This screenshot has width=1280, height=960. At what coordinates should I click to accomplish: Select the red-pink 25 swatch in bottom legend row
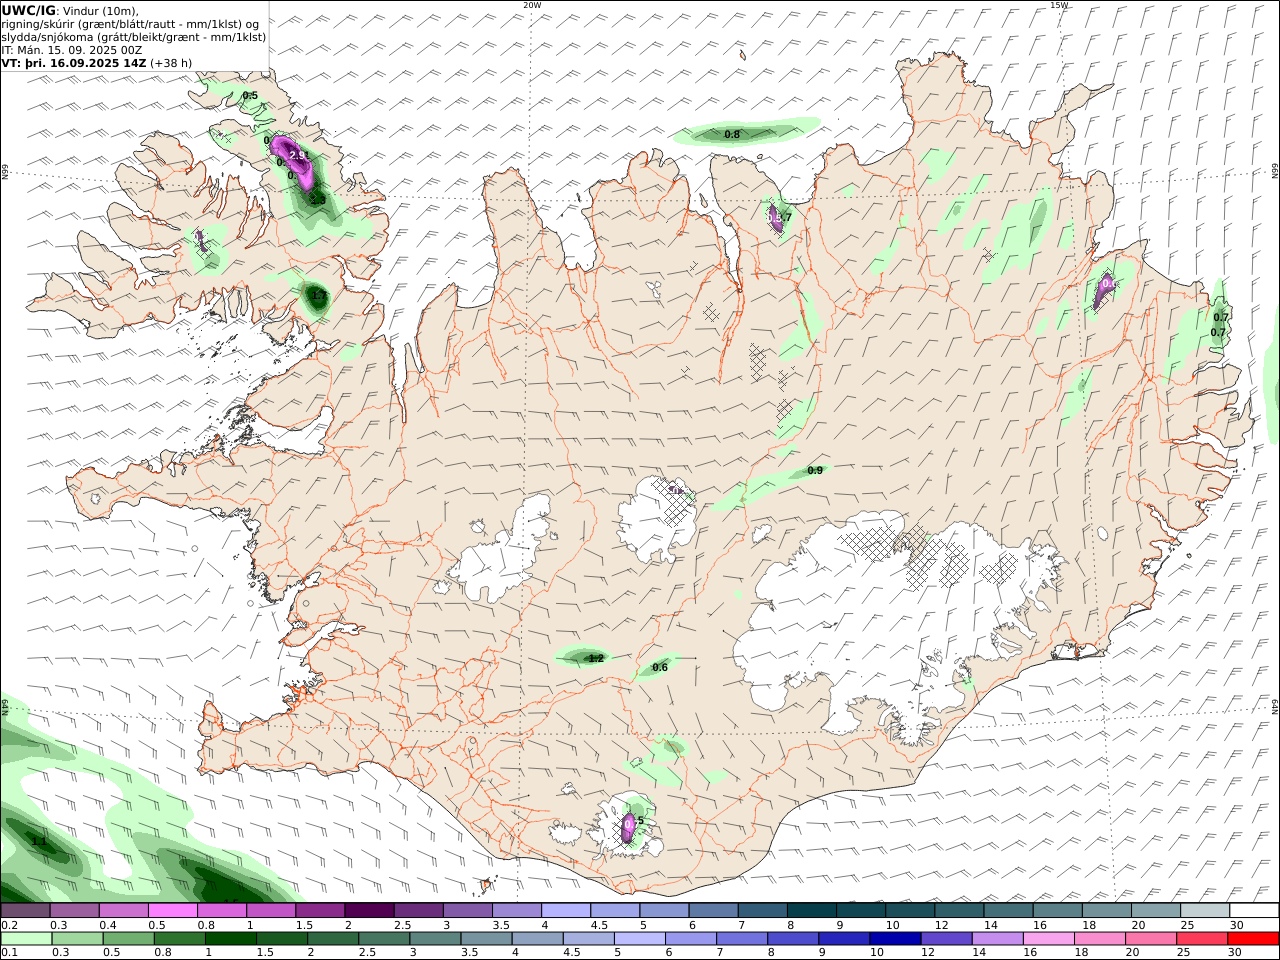[x=1202, y=939]
